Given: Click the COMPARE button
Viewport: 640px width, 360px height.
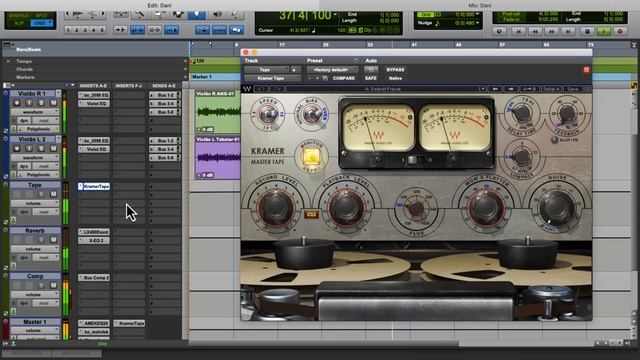Looking at the screenshot, I should (x=344, y=78).
